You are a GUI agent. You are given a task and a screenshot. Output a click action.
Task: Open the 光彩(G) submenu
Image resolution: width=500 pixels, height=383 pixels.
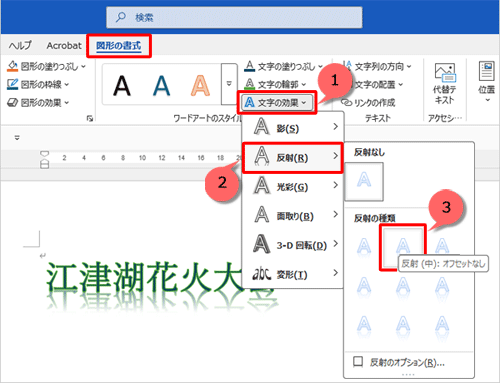(293, 186)
